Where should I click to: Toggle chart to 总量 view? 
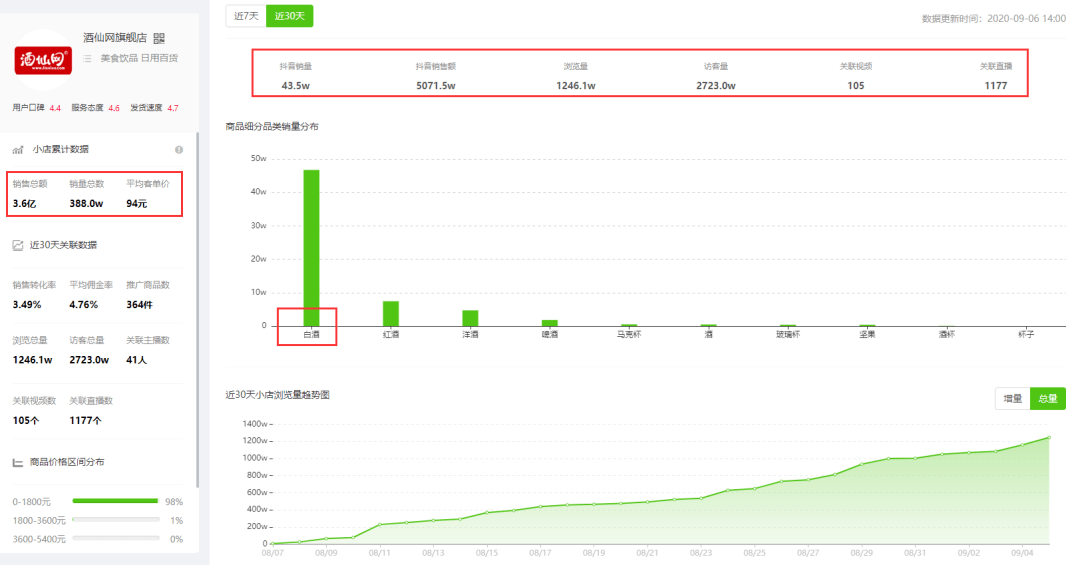[1048, 399]
